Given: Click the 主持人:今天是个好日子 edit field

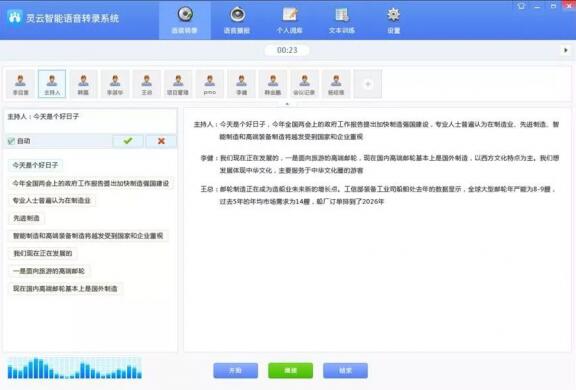Looking at the screenshot, I should [90, 121].
